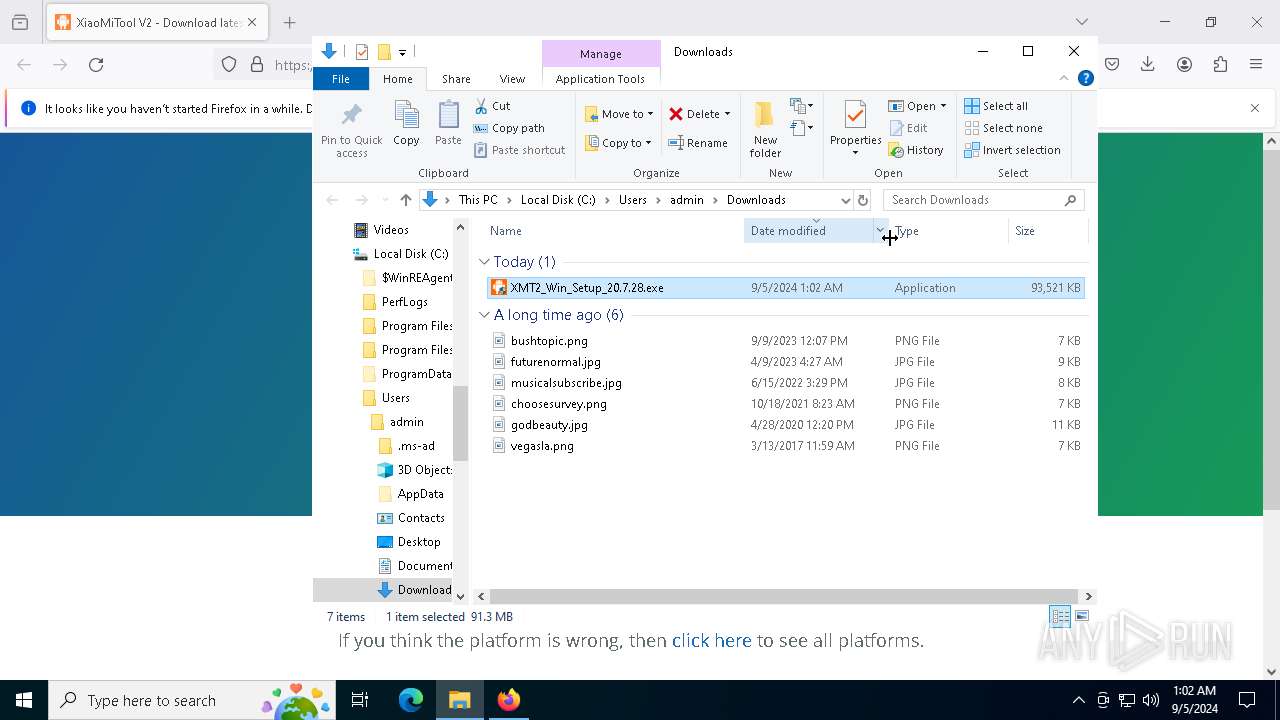Click Invert selection in the ribbon

coord(1012,150)
